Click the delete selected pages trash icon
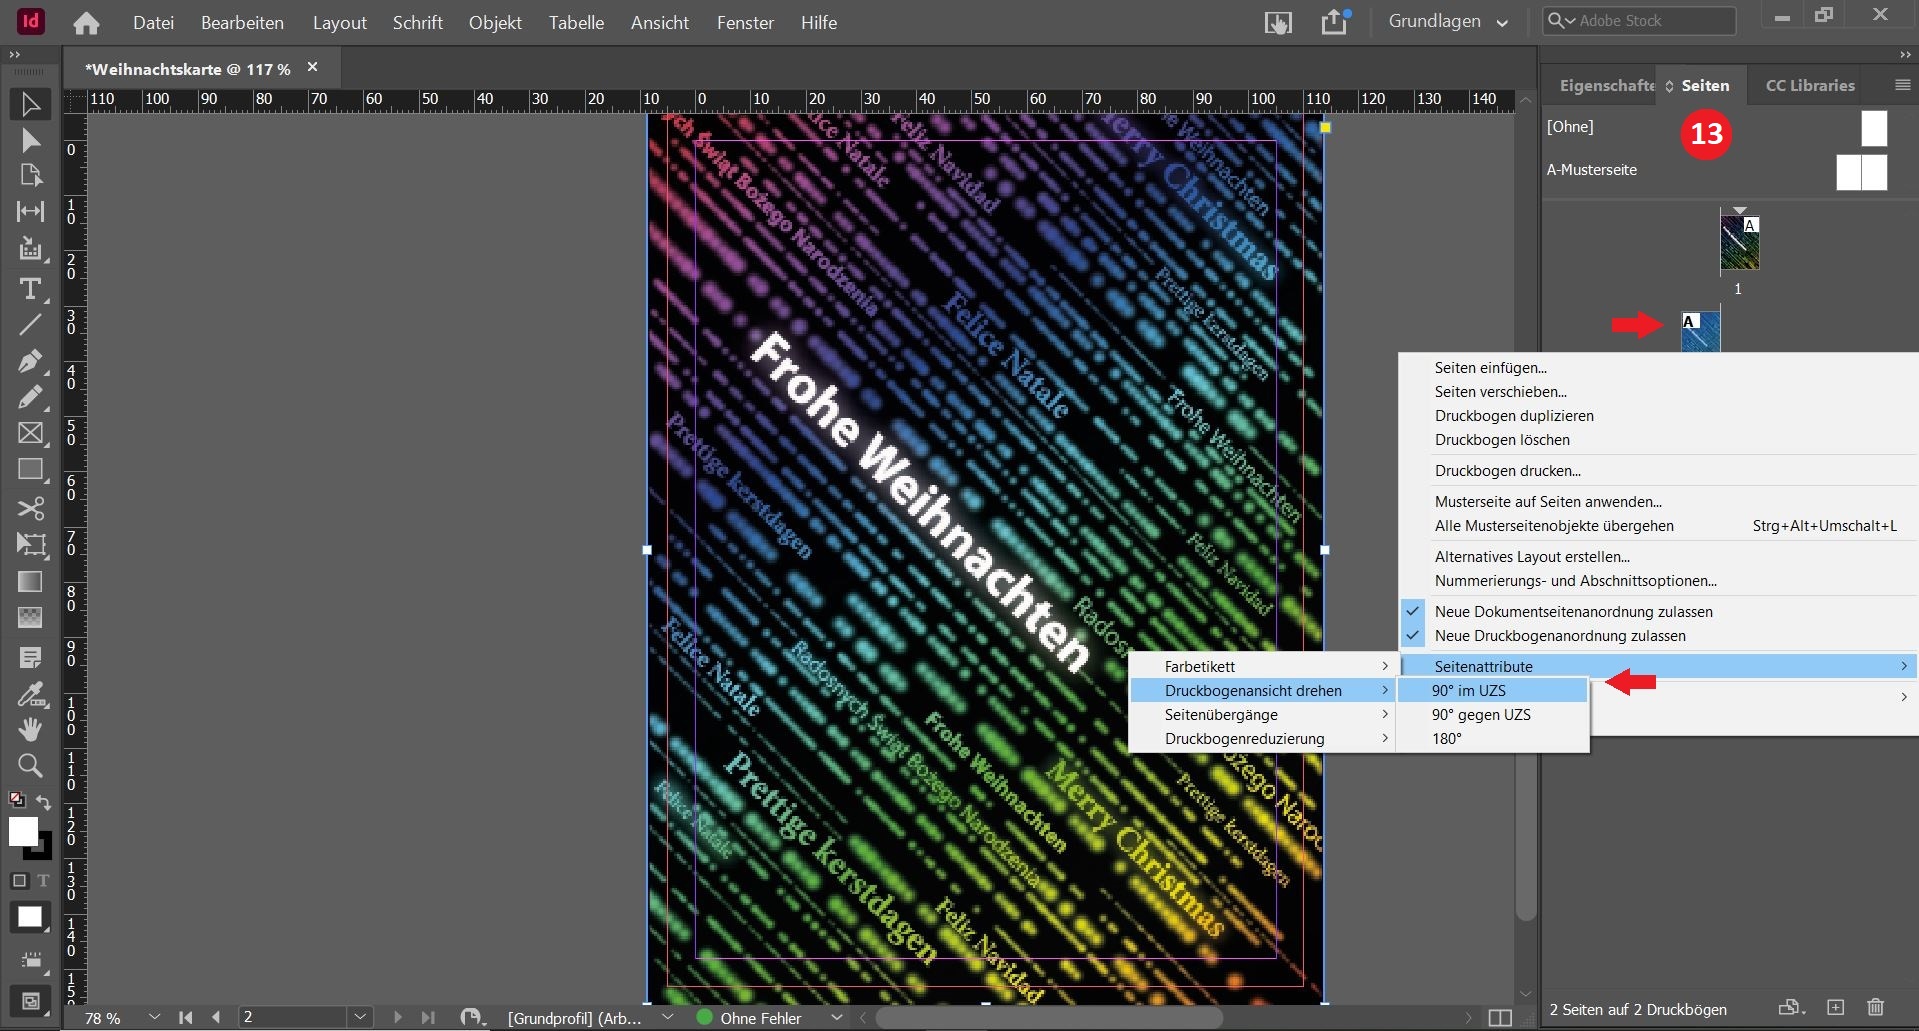 point(1875,1008)
